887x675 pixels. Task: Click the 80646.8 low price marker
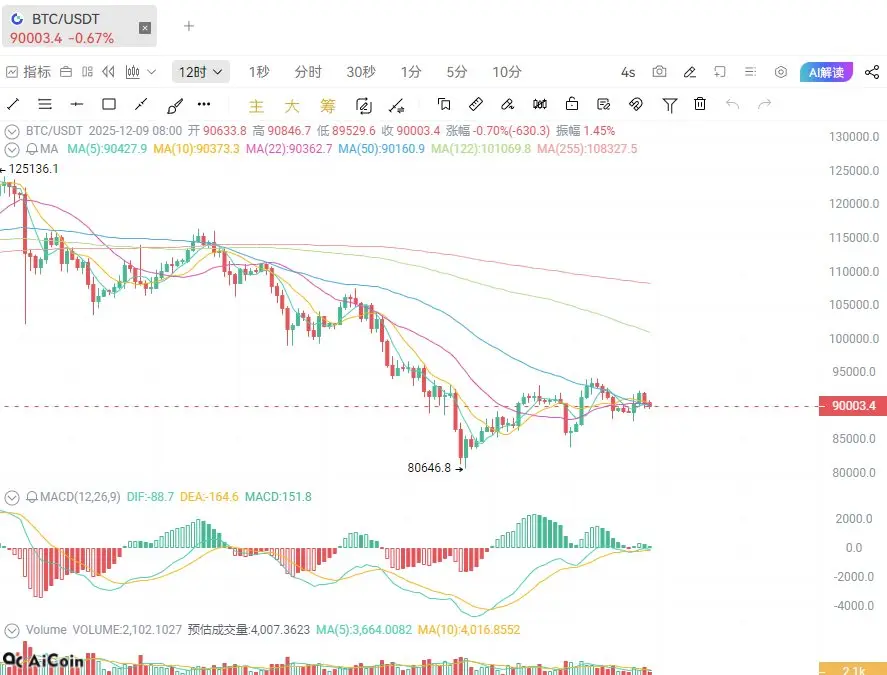pyautogui.click(x=429, y=468)
